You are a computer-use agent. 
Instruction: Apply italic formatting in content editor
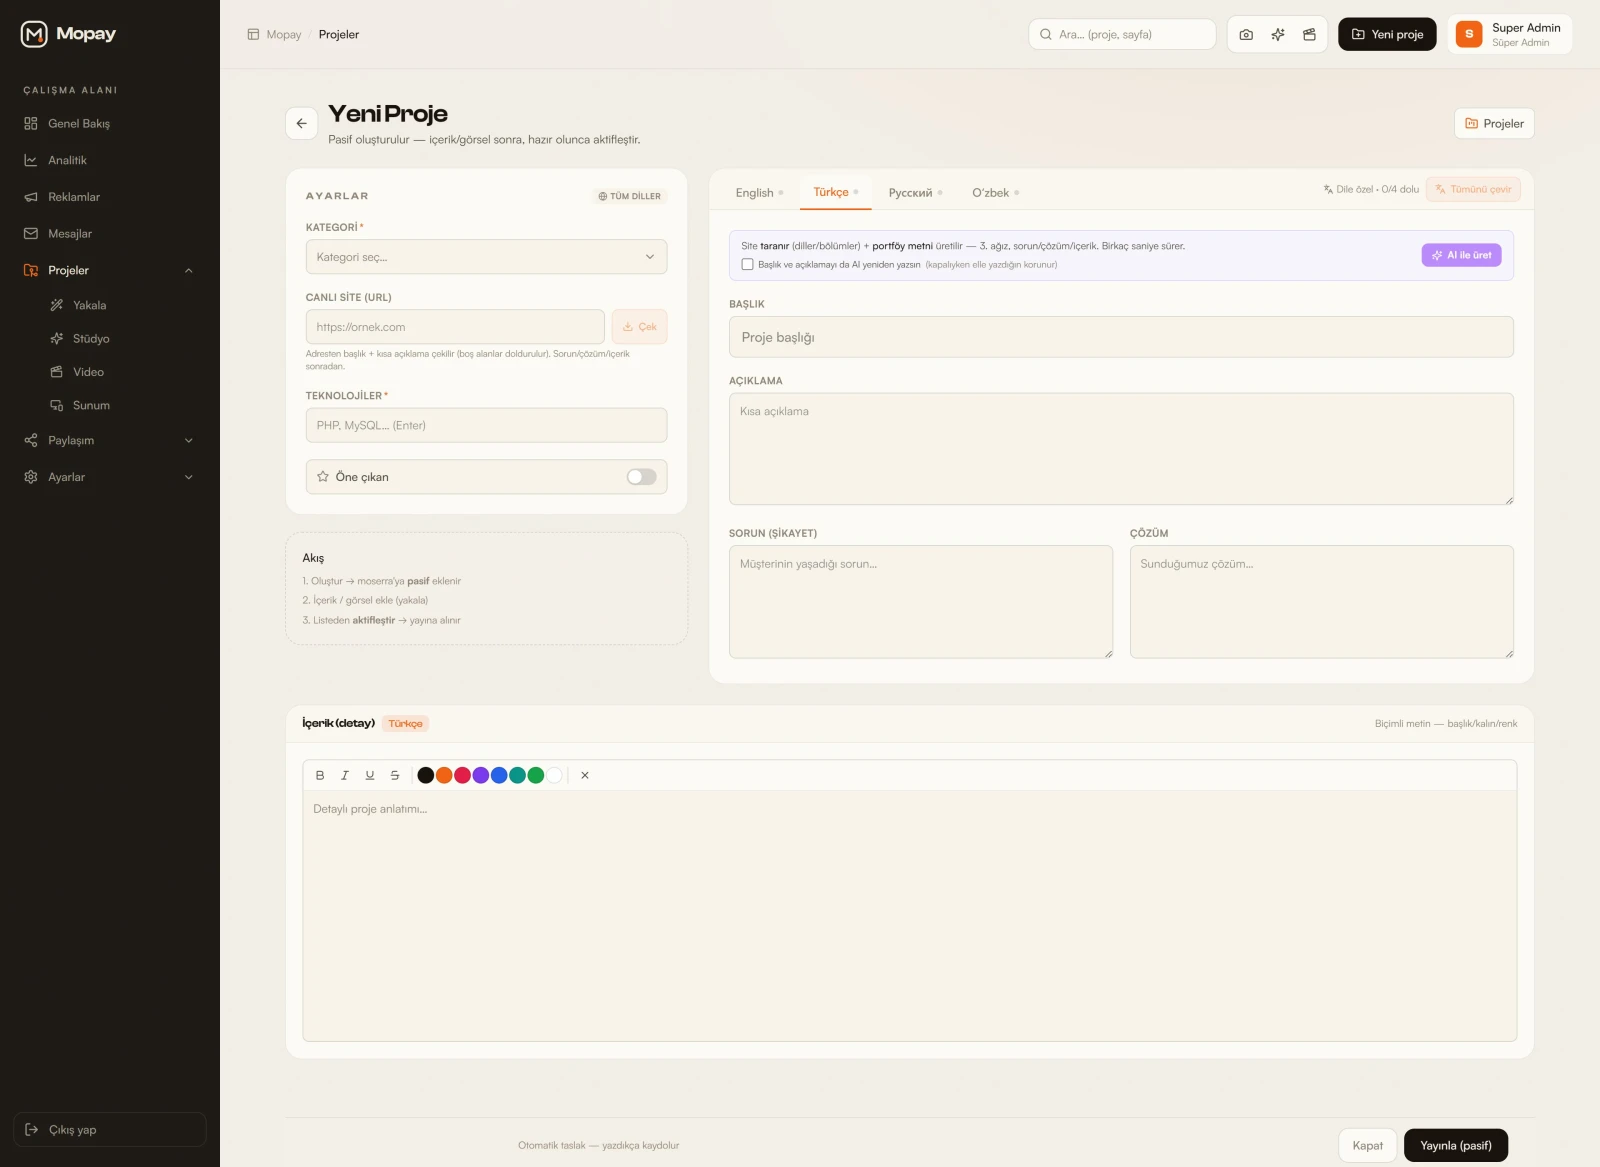tap(345, 775)
